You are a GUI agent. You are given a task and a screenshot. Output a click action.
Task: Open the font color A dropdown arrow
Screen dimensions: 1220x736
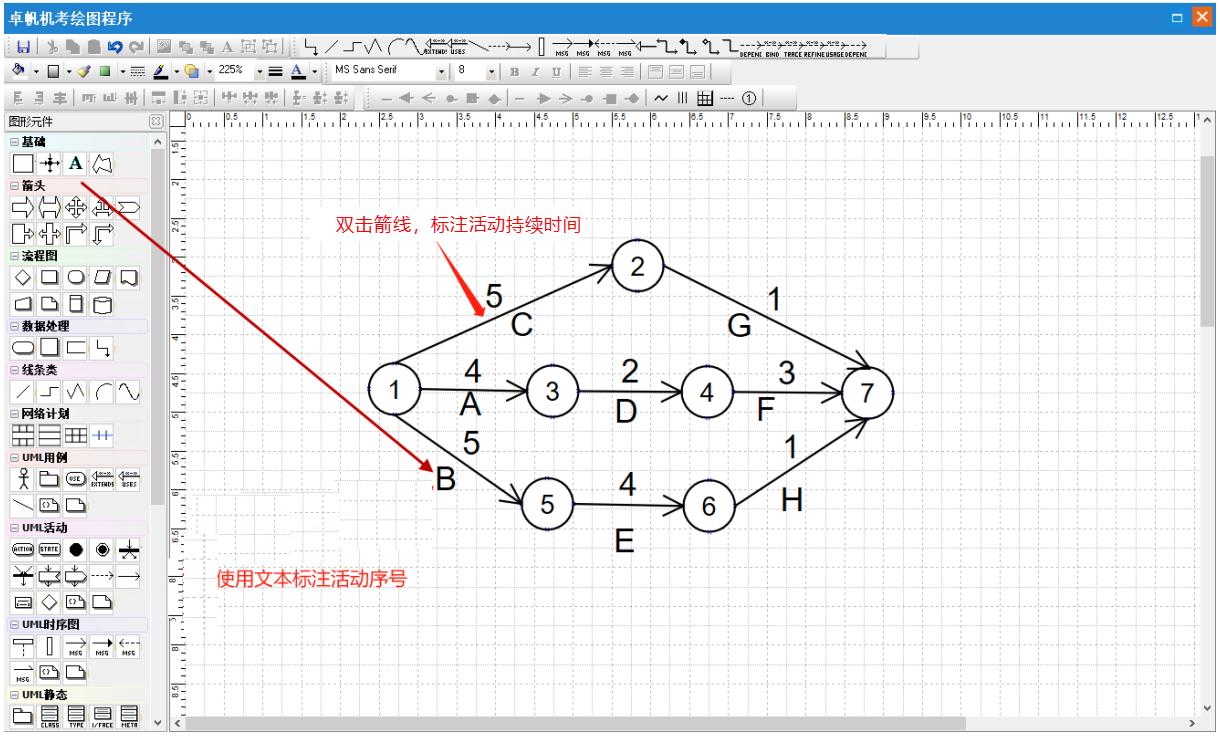(314, 71)
